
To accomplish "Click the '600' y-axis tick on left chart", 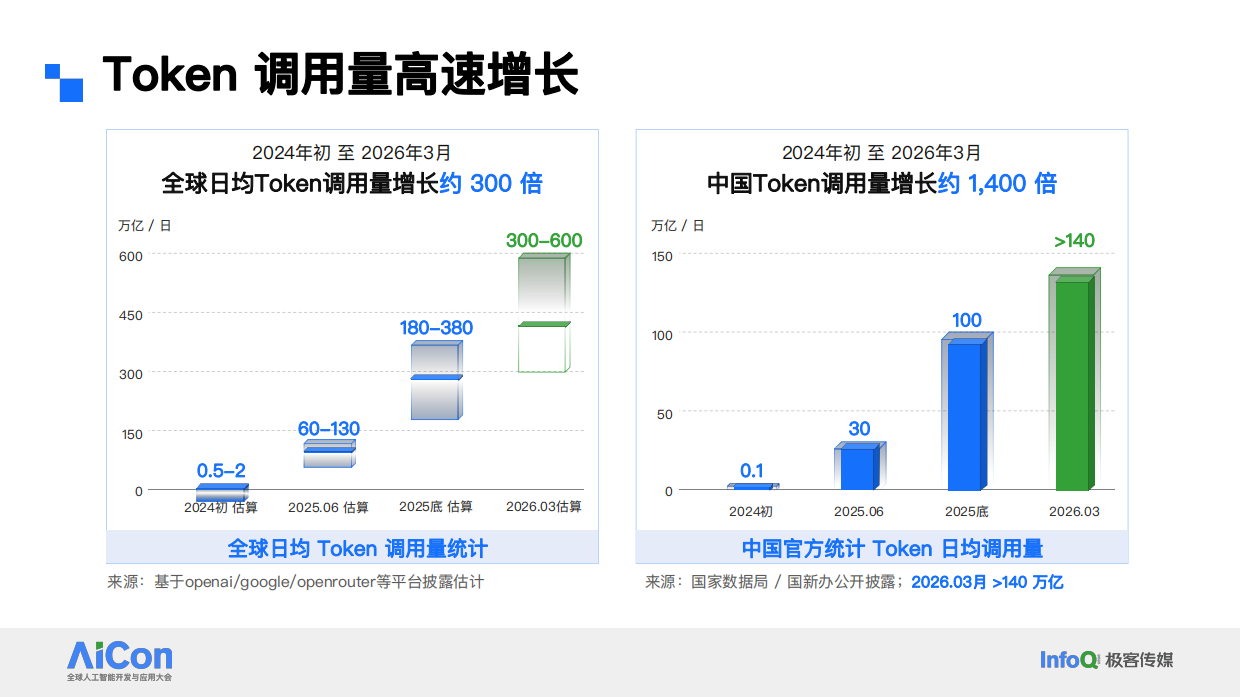I will click(132, 256).
